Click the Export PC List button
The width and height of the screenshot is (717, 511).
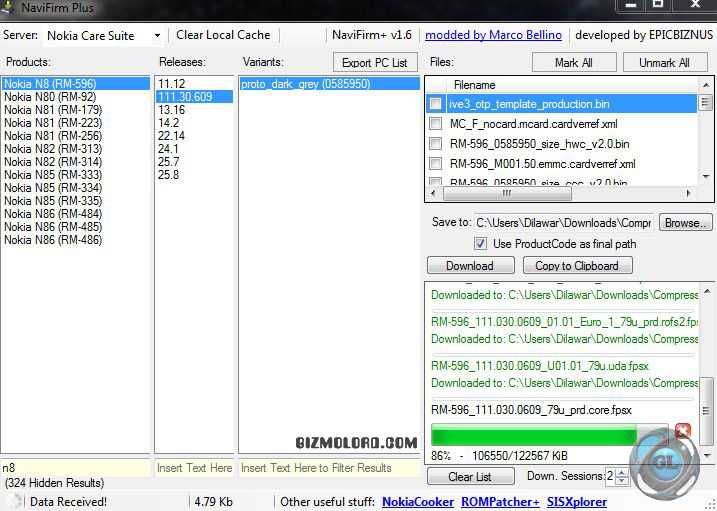(x=375, y=63)
